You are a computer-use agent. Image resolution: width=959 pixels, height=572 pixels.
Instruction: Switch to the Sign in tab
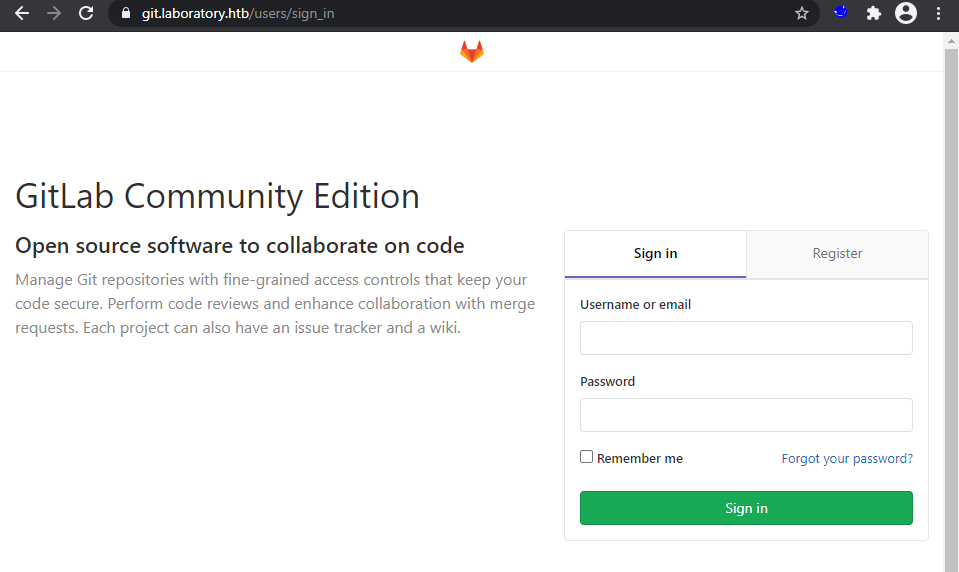[x=655, y=254]
